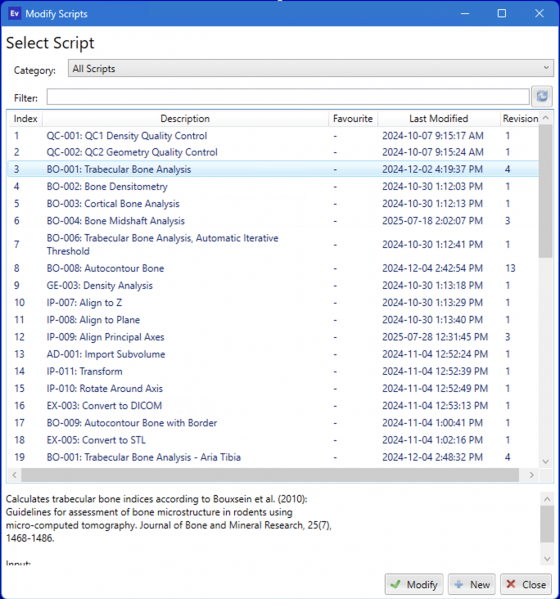Click the Revision column header
The image size is (560, 599).
[x=520, y=119]
